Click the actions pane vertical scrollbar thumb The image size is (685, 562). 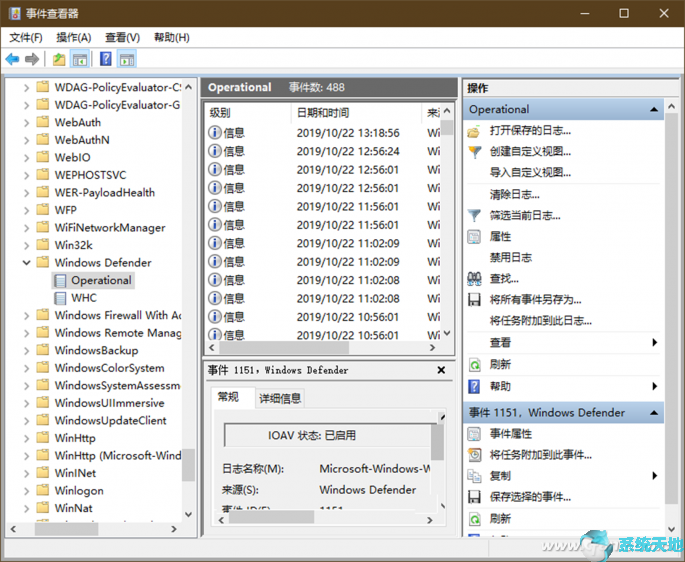point(671,309)
